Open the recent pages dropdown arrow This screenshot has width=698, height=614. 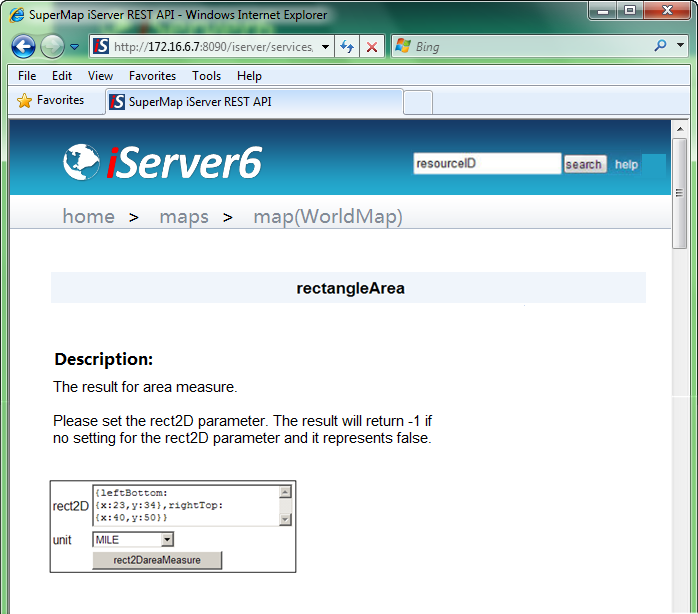pyautogui.click(x=74, y=47)
